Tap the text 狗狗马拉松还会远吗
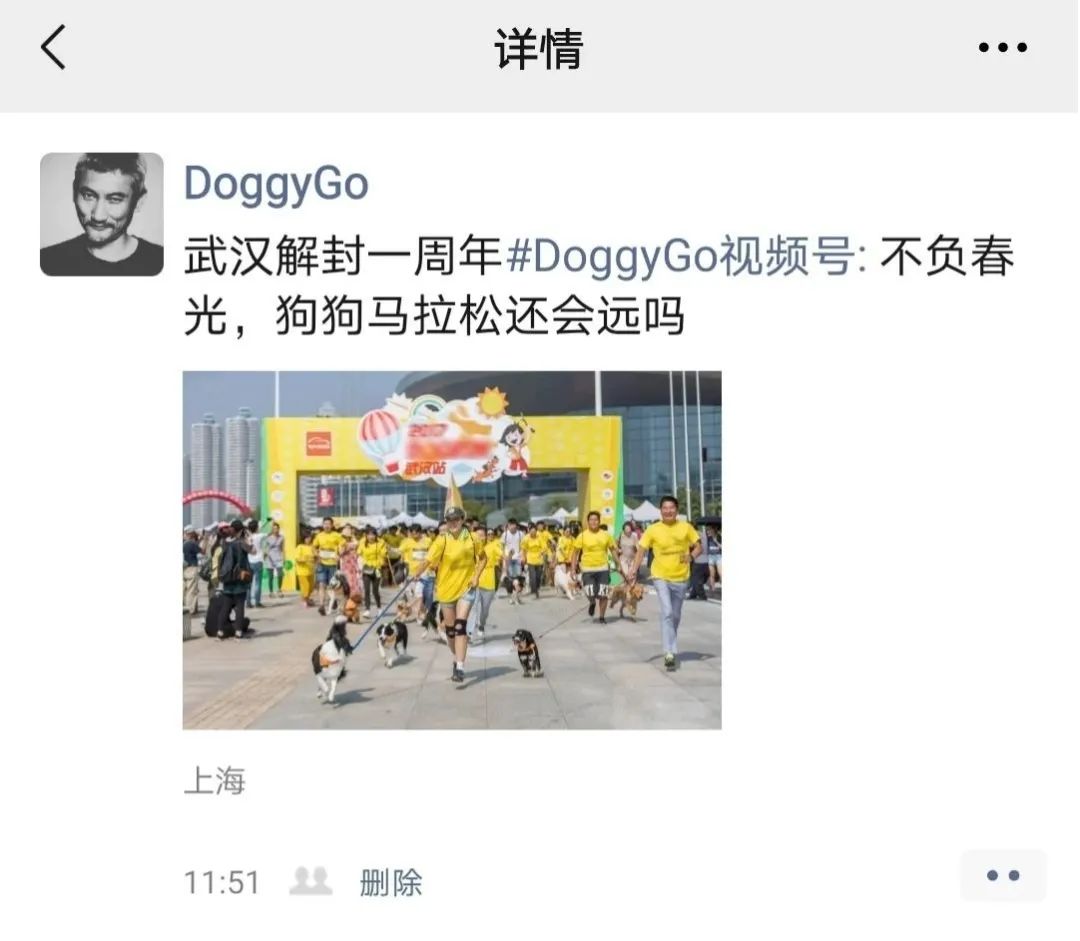This screenshot has height=941, width=1080. tap(480, 316)
